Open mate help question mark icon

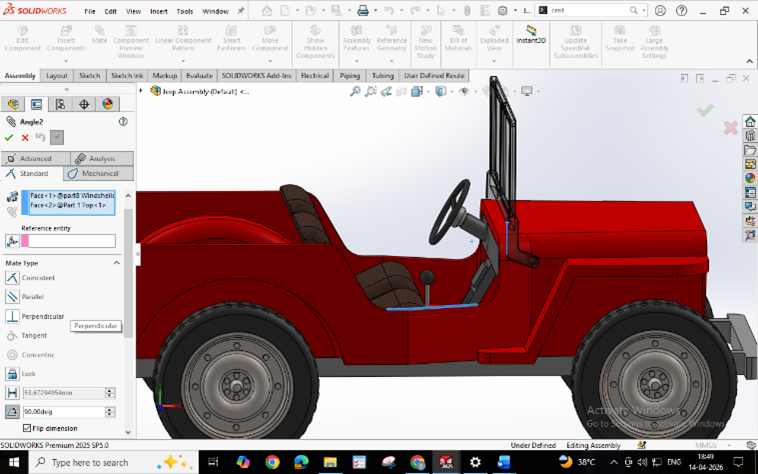[123, 122]
